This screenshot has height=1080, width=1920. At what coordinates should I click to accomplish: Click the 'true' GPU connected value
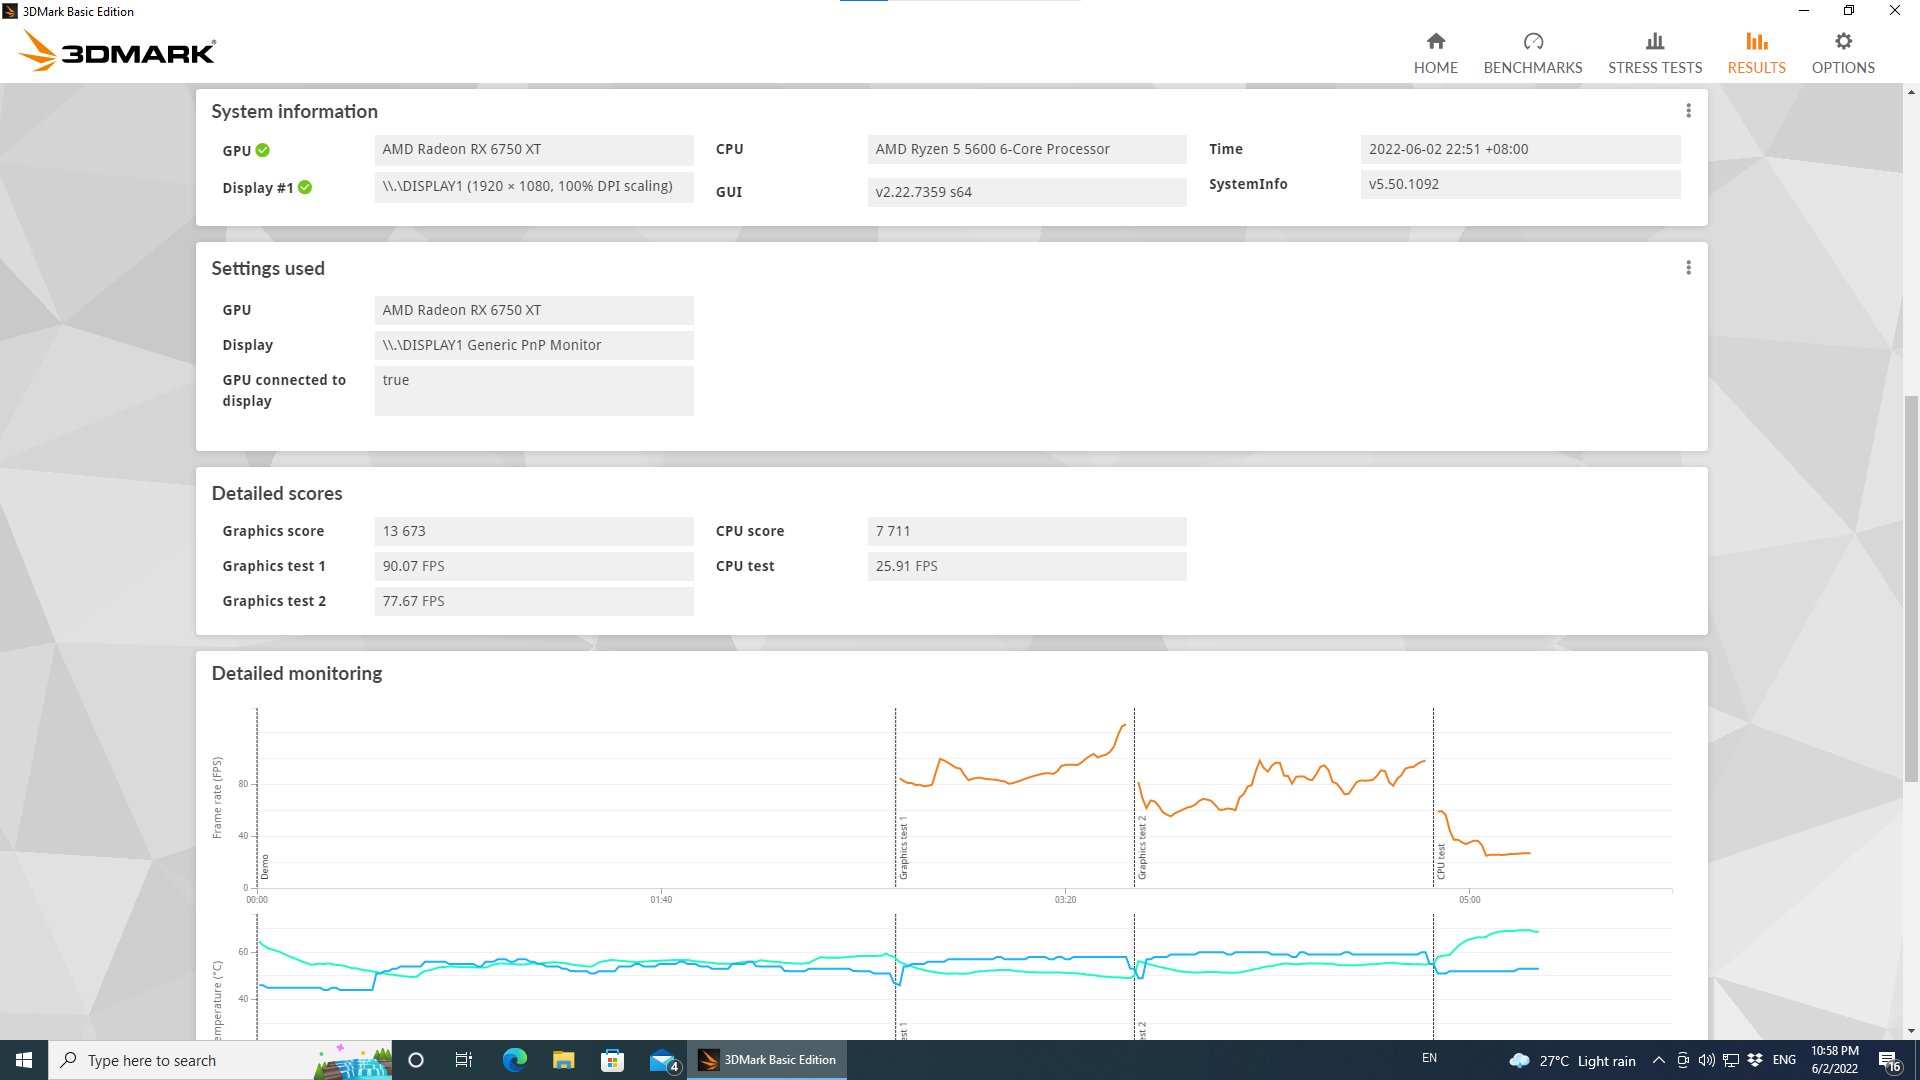click(534, 390)
